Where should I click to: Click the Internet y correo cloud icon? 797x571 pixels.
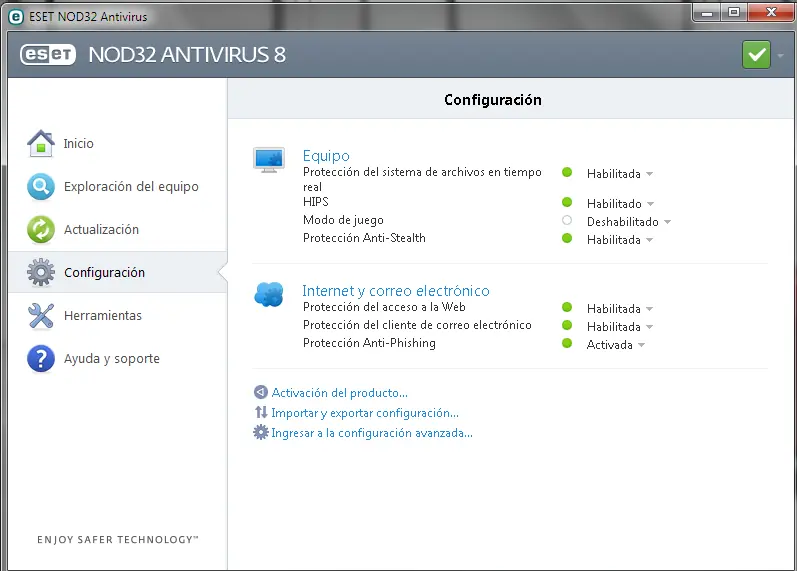269,294
